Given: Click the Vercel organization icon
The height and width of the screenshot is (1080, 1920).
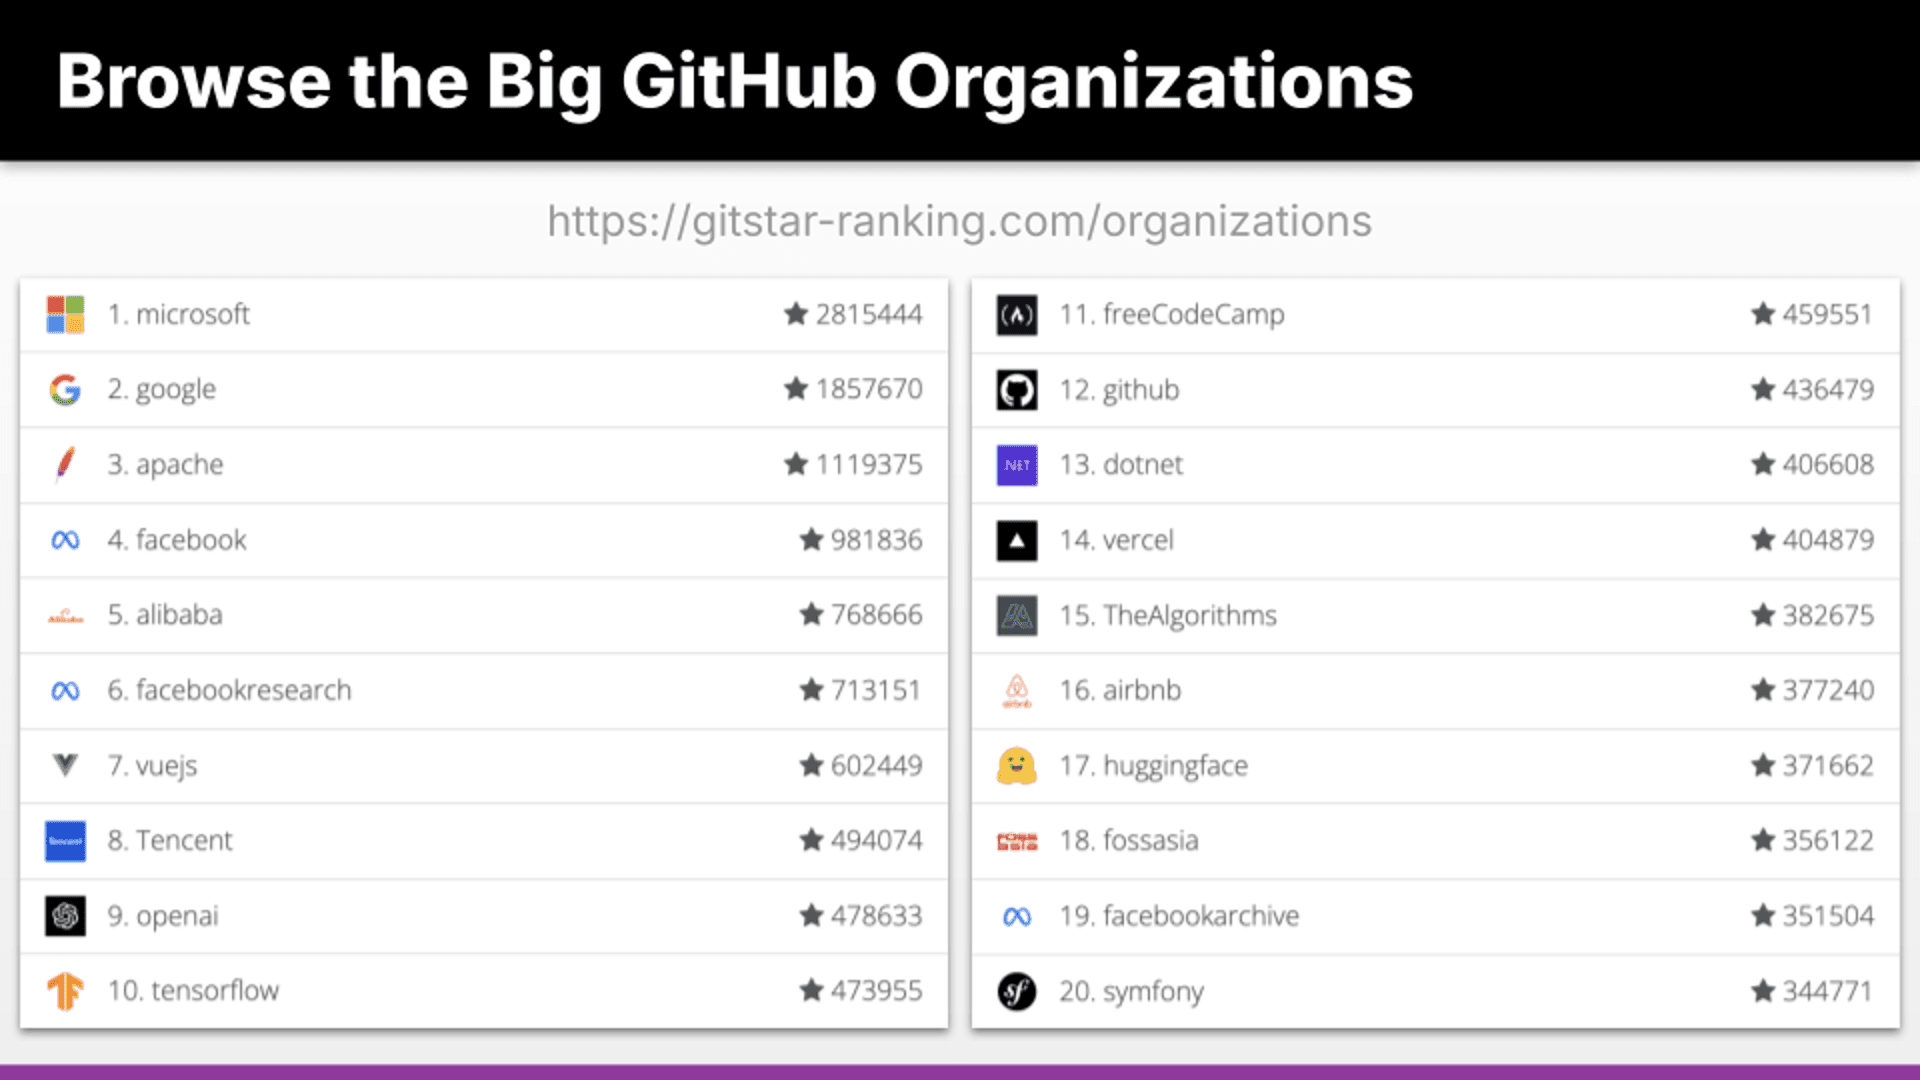Looking at the screenshot, I should click(x=1017, y=539).
